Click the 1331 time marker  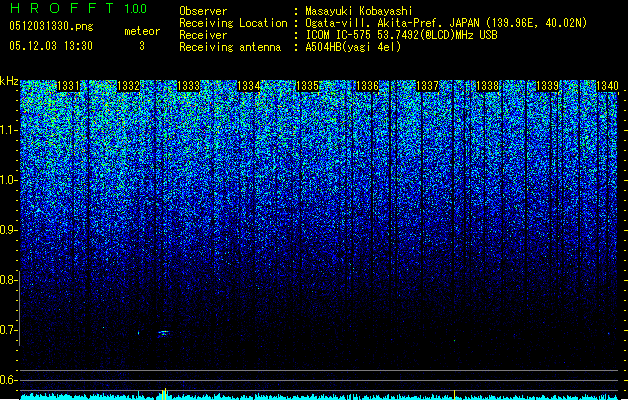(69, 86)
